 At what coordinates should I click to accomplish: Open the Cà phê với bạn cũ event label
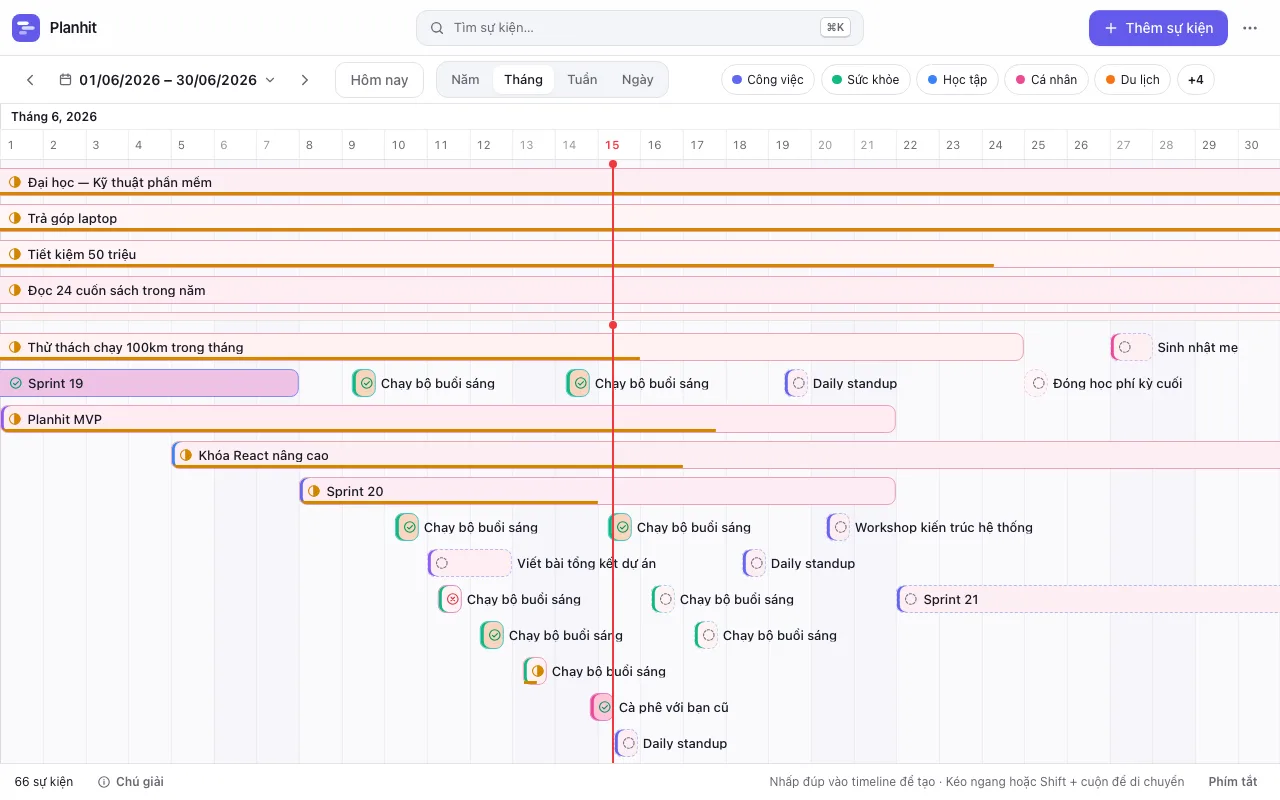673,707
